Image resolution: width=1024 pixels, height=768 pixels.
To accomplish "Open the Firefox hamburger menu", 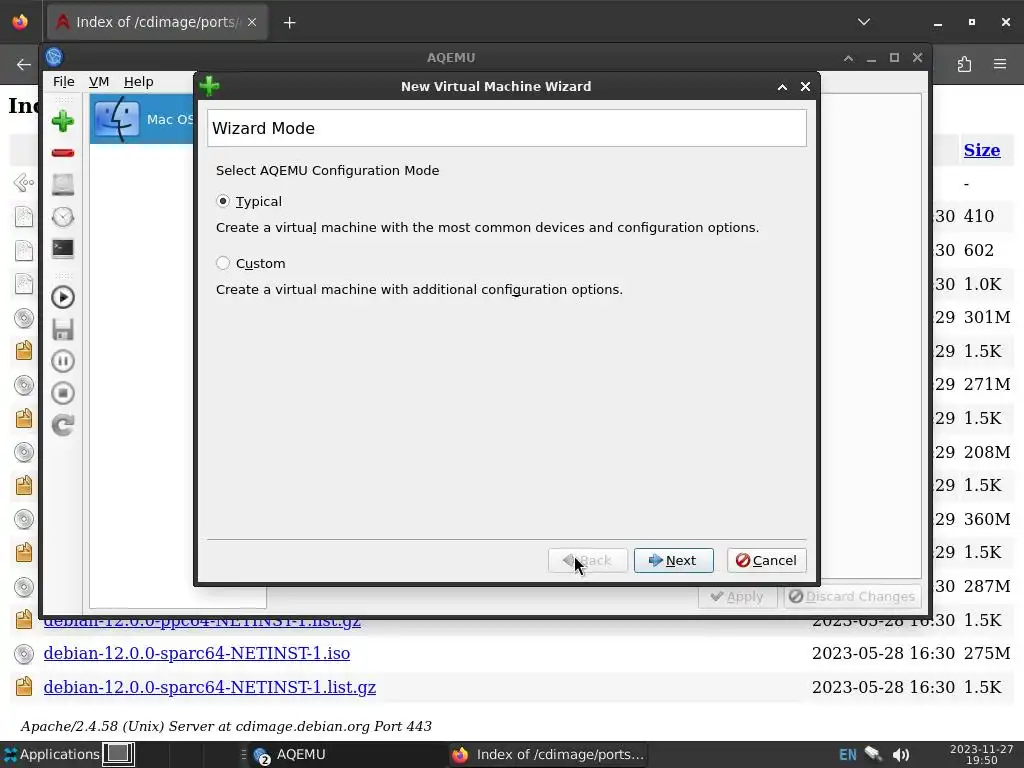I will coord(1000,64).
